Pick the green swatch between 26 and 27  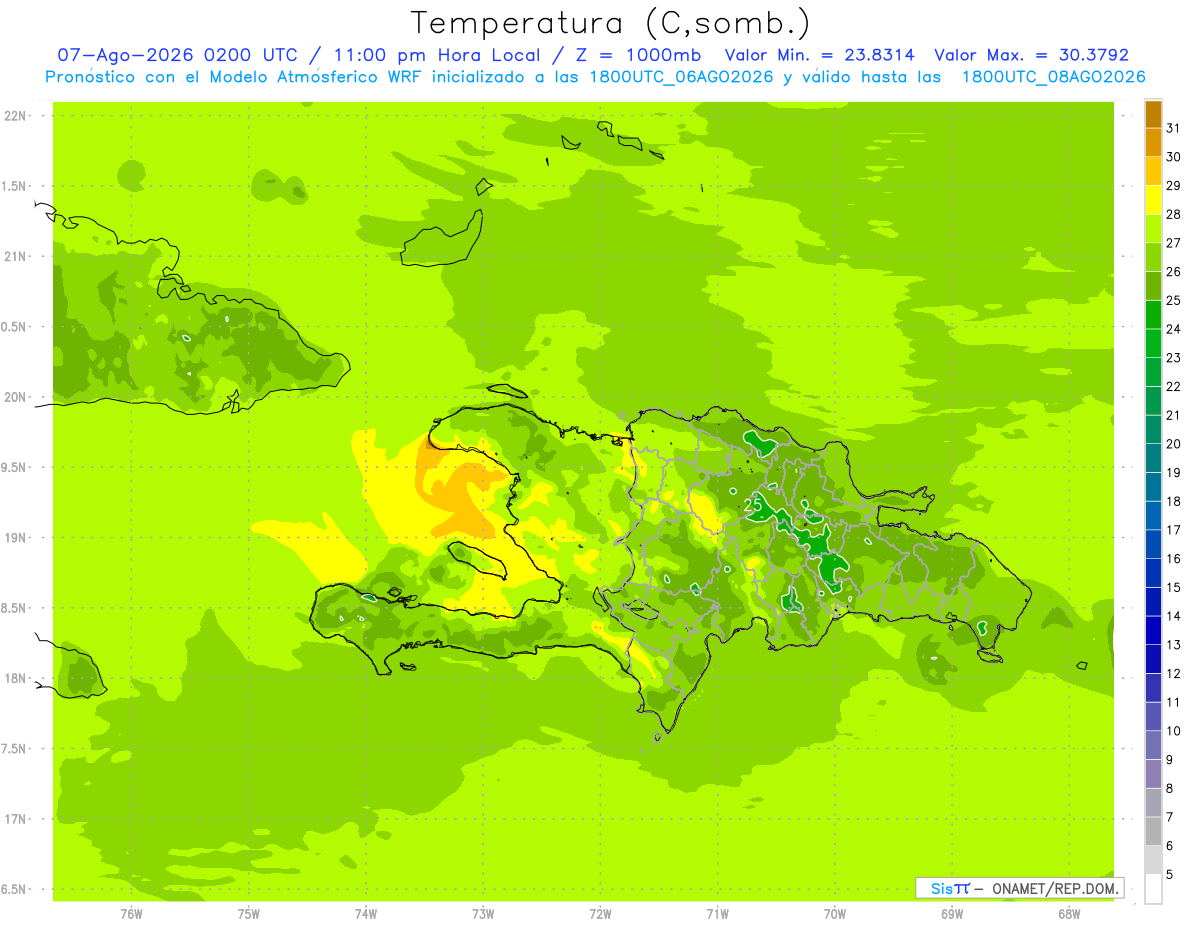click(x=1154, y=257)
